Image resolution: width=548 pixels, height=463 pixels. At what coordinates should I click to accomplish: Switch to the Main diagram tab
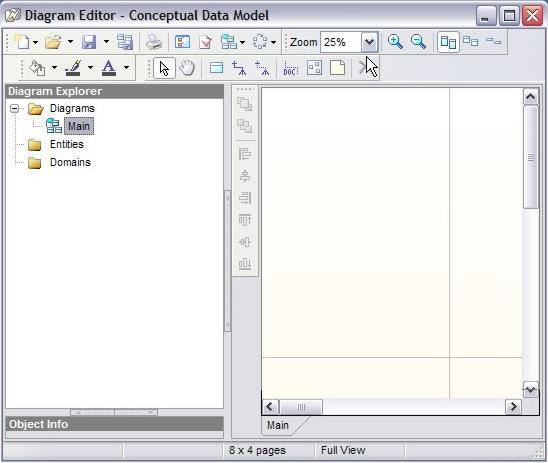[x=278, y=425]
